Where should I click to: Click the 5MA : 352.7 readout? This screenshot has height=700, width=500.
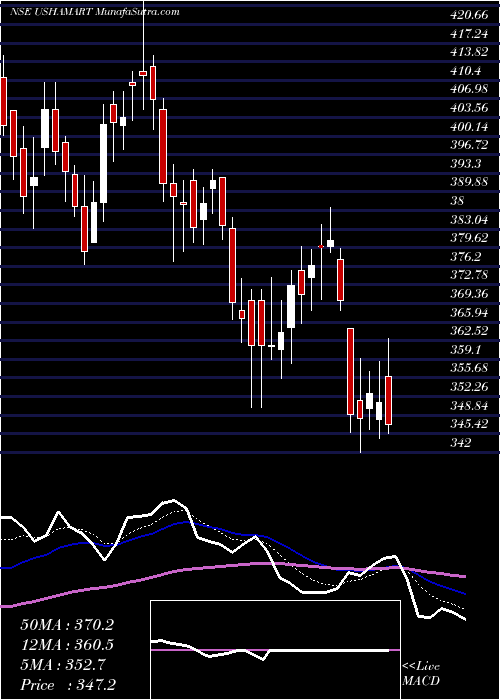63,665
